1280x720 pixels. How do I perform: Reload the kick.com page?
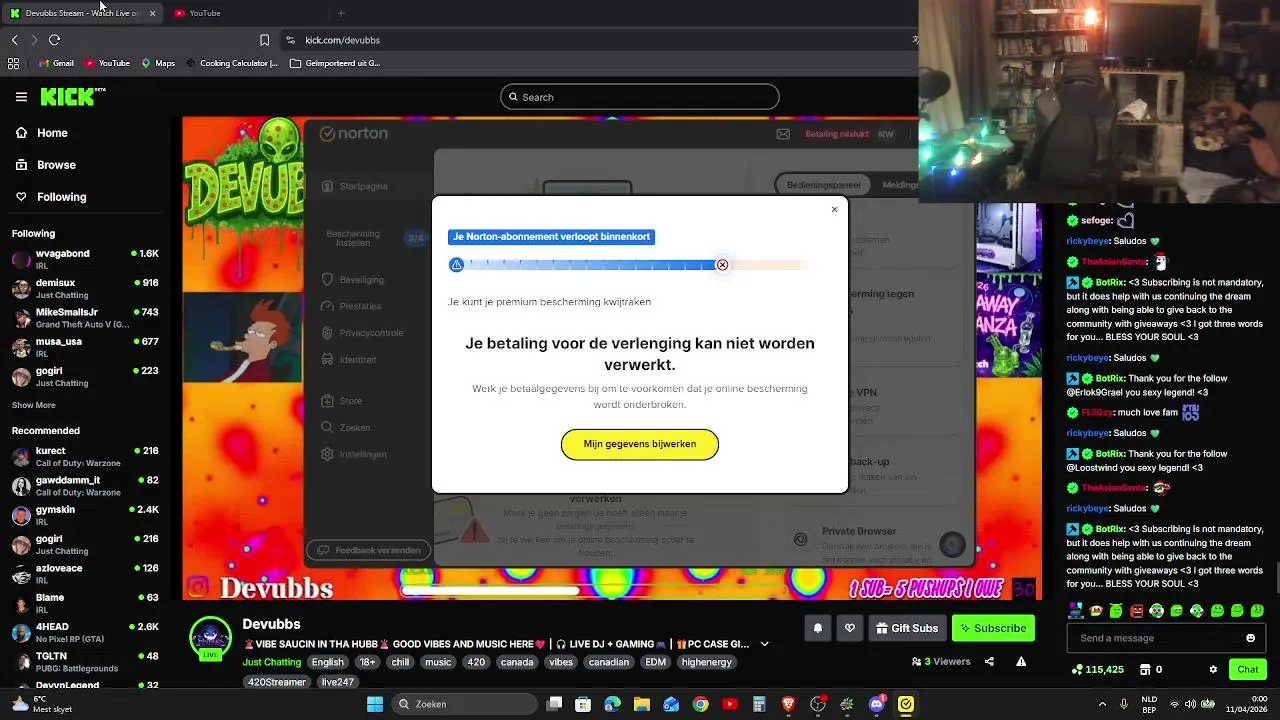54,40
